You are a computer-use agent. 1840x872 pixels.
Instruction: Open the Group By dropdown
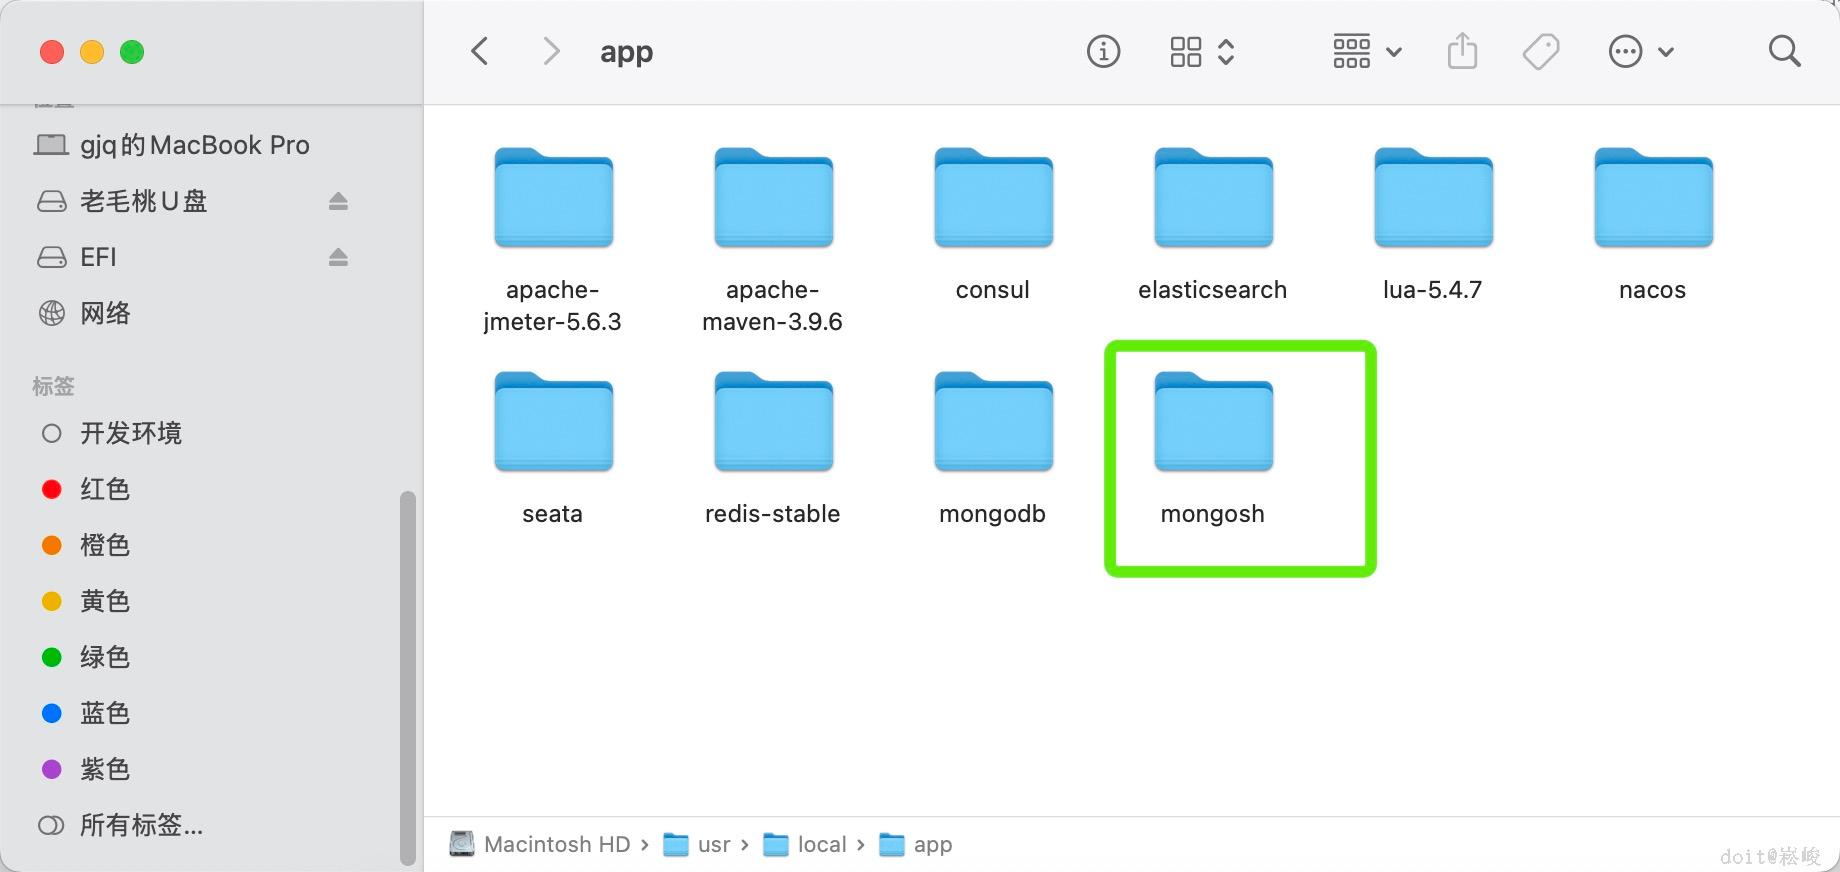pyautogui.click(x=1366, y=51)
